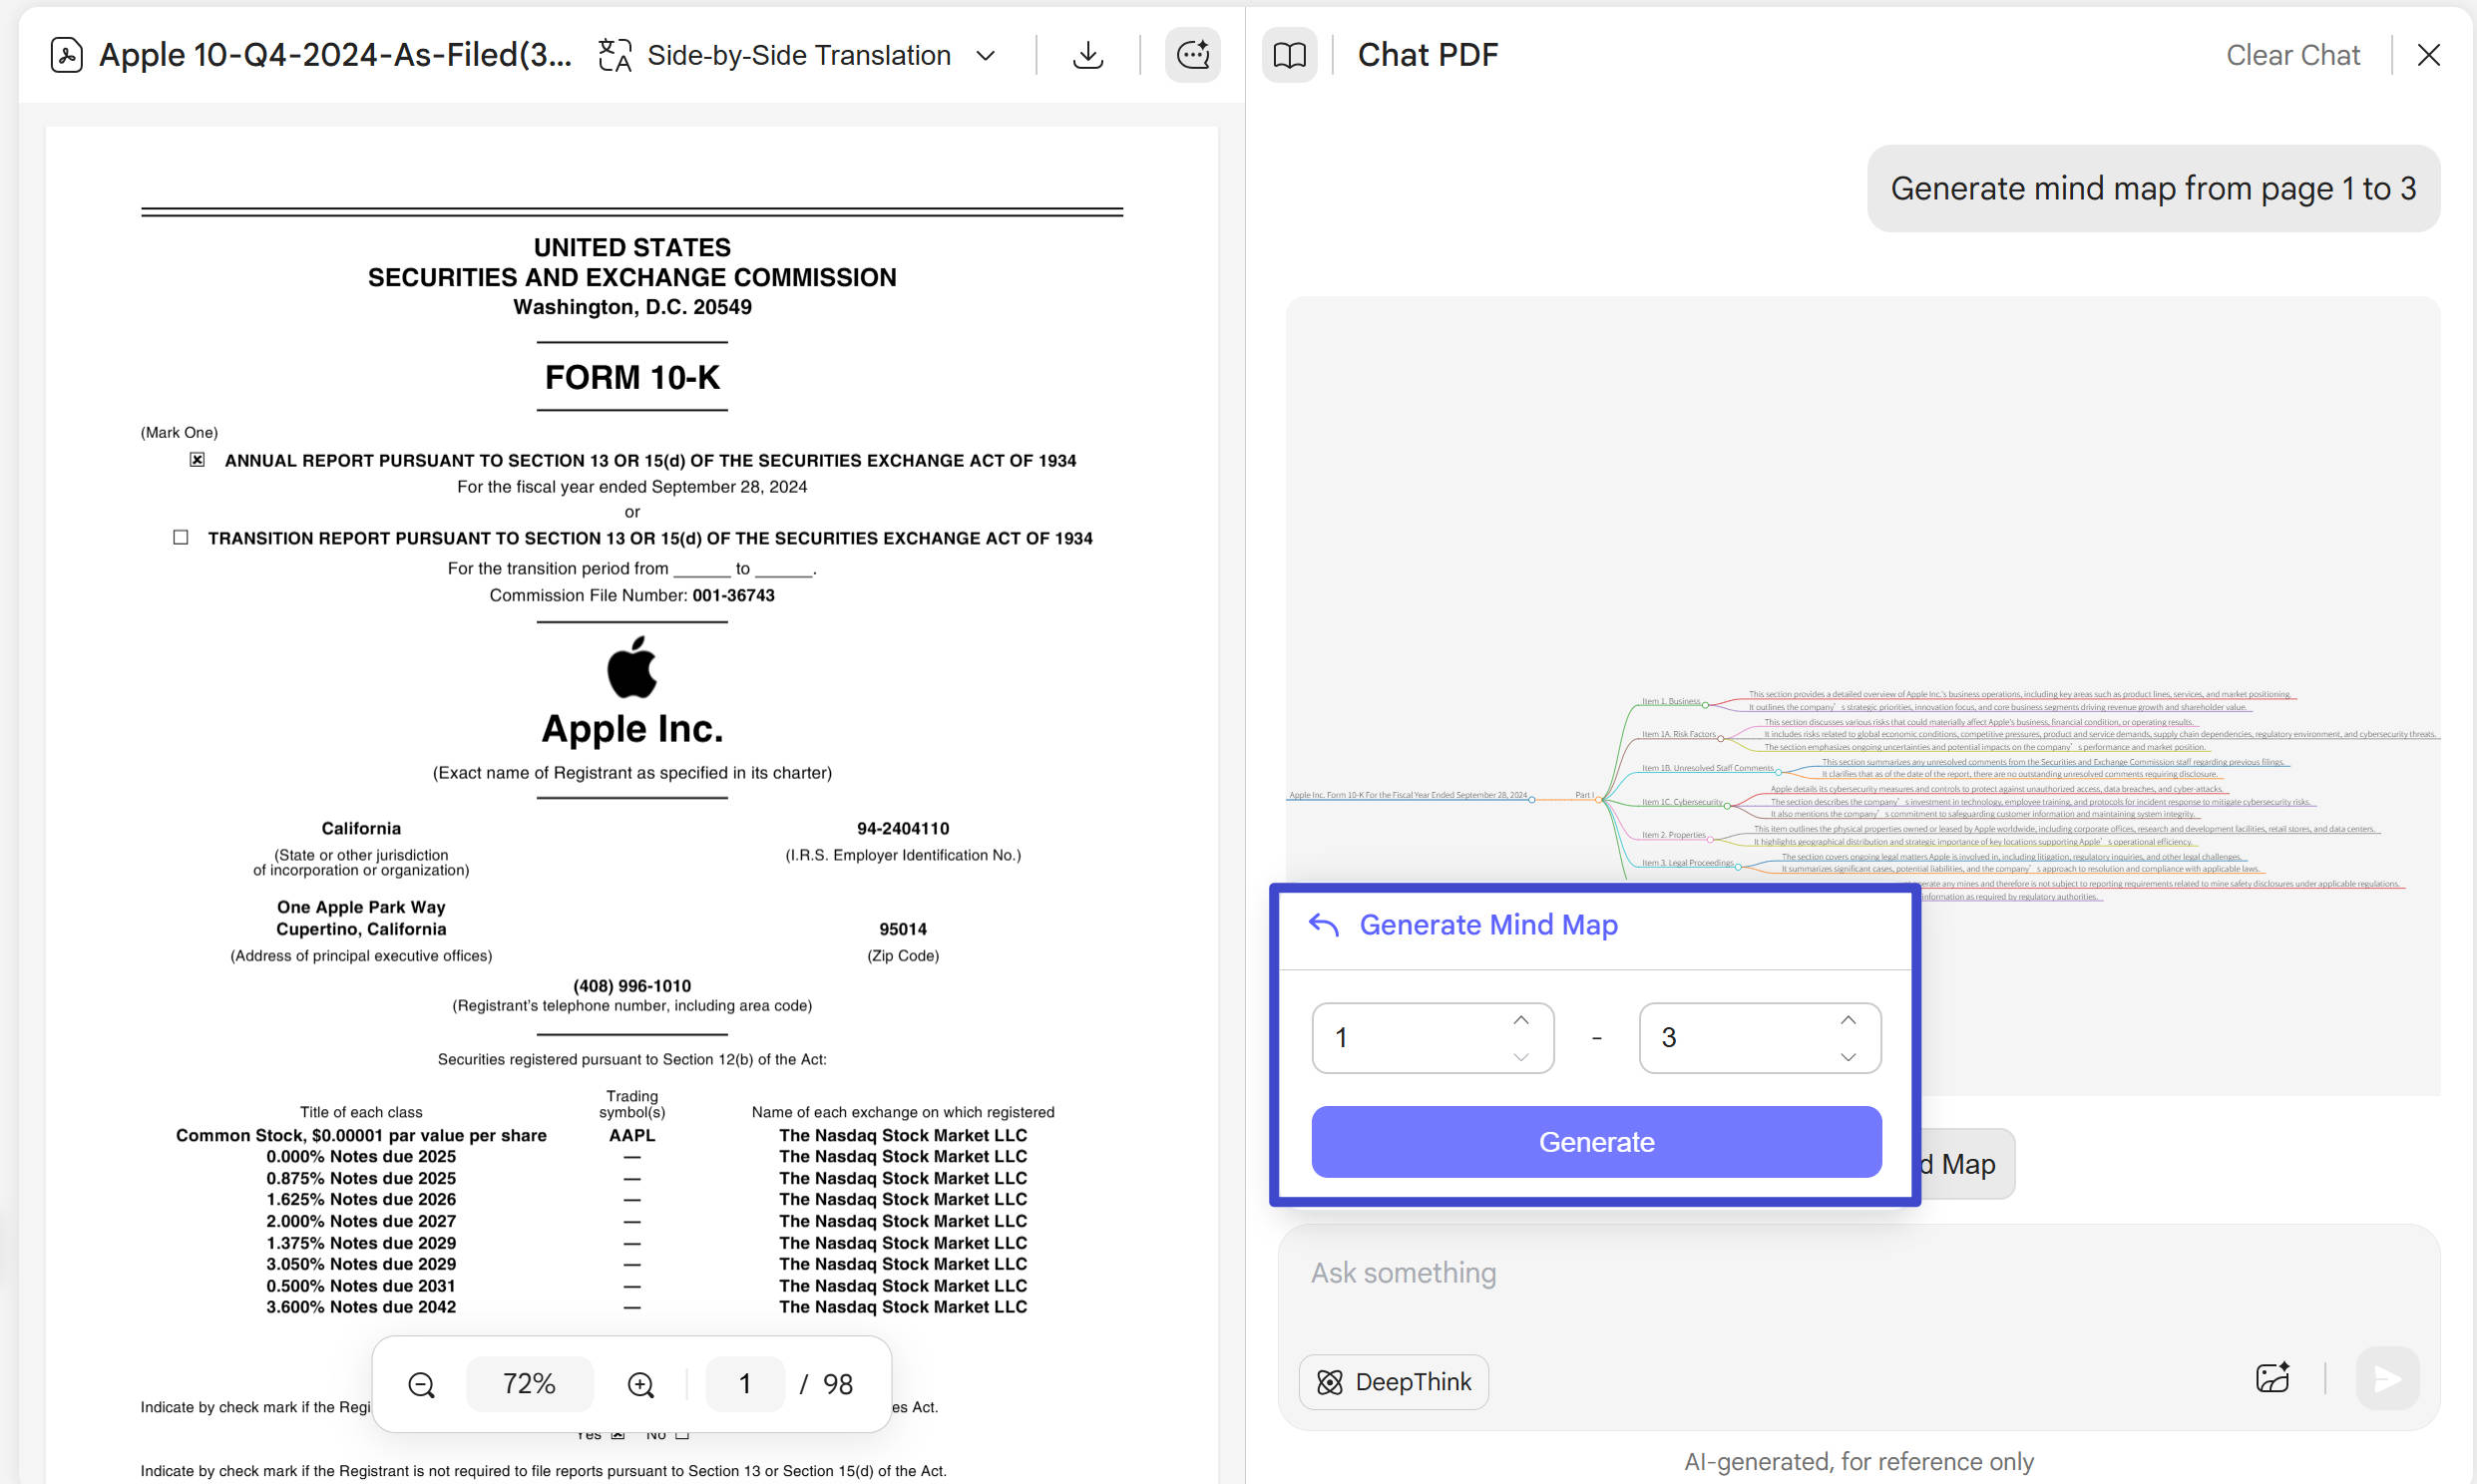Increase the end page stepper value

[x=1848, y=1020]
